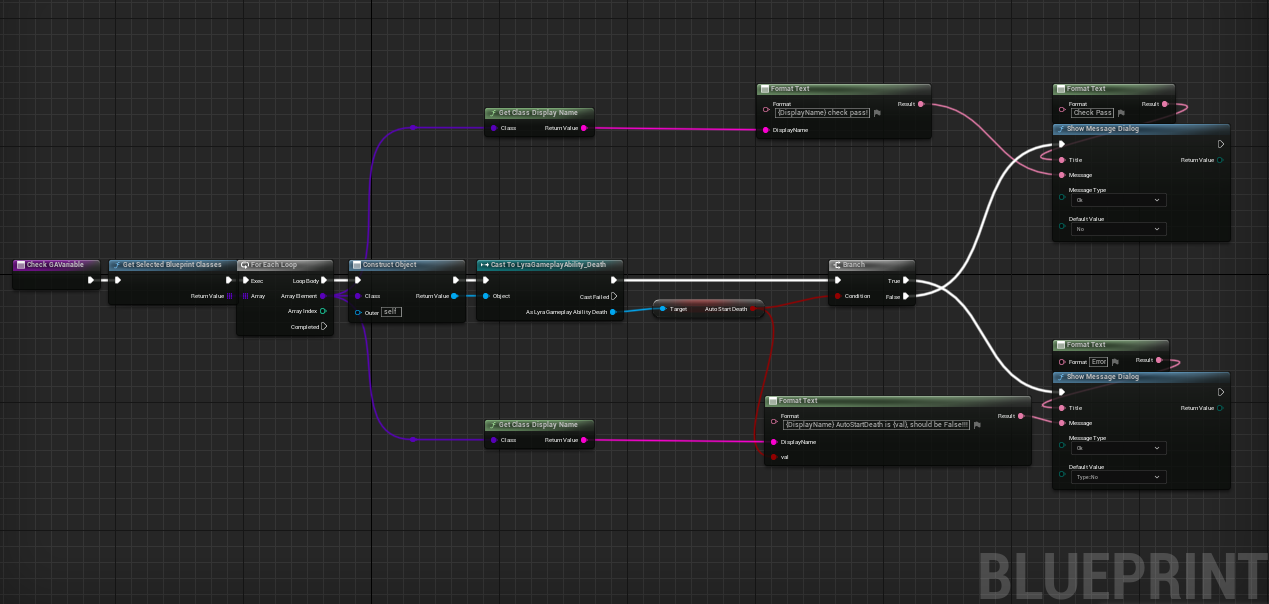
Task: Click the Cast Failed execution pin
Action: coord(614,296)
